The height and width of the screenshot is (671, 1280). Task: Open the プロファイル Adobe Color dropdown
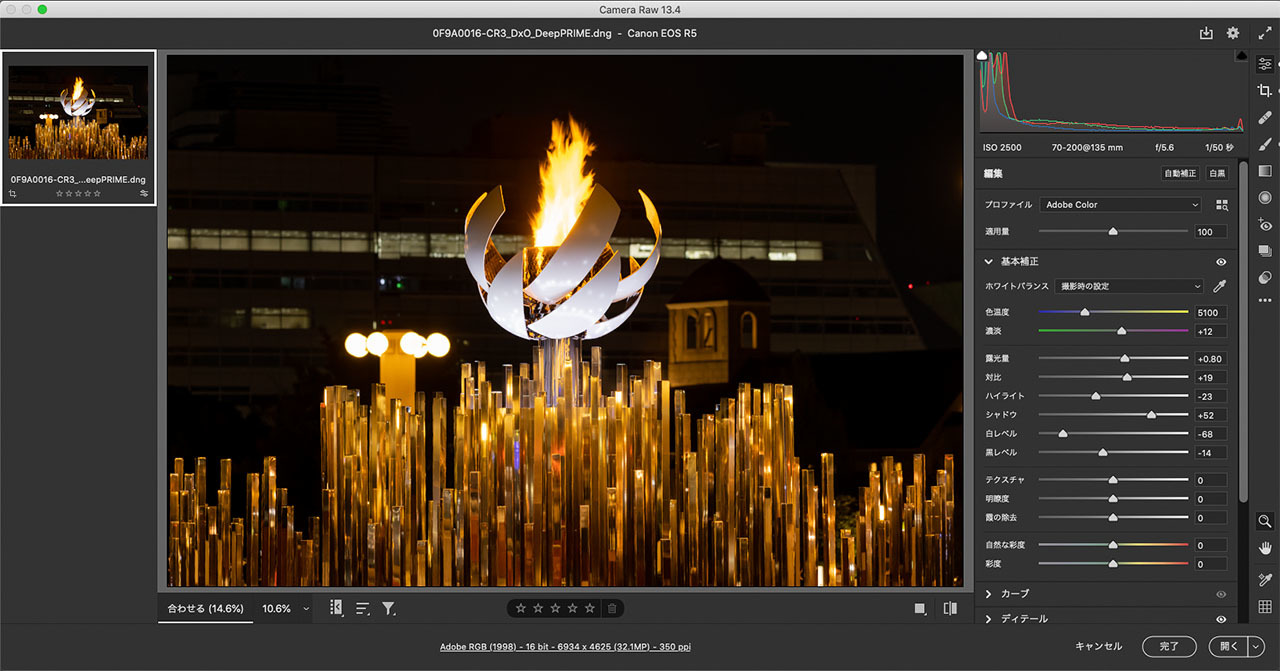click(x=1120, y=205)
